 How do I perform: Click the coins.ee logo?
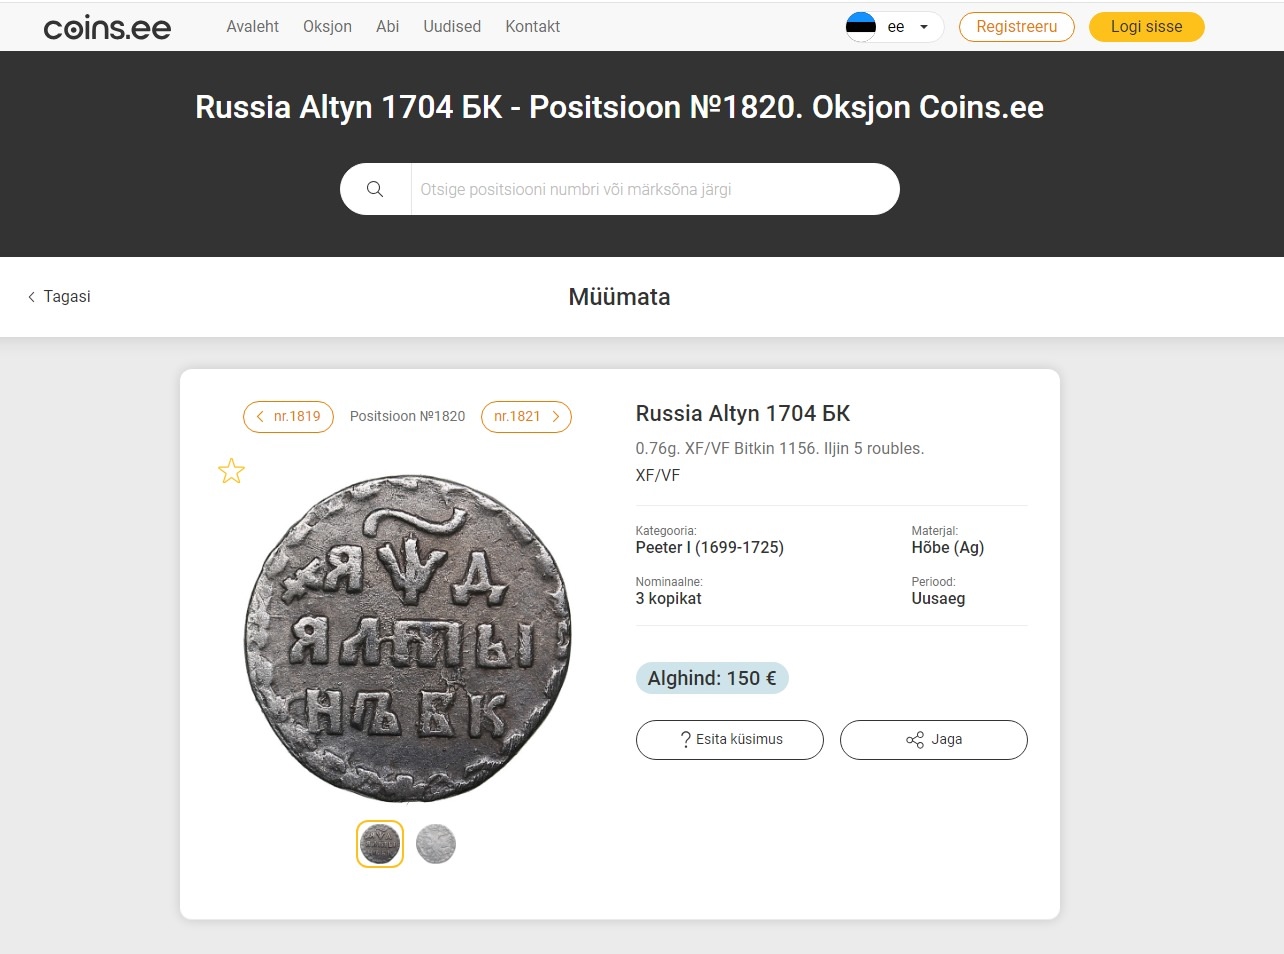tap(107, 28)
